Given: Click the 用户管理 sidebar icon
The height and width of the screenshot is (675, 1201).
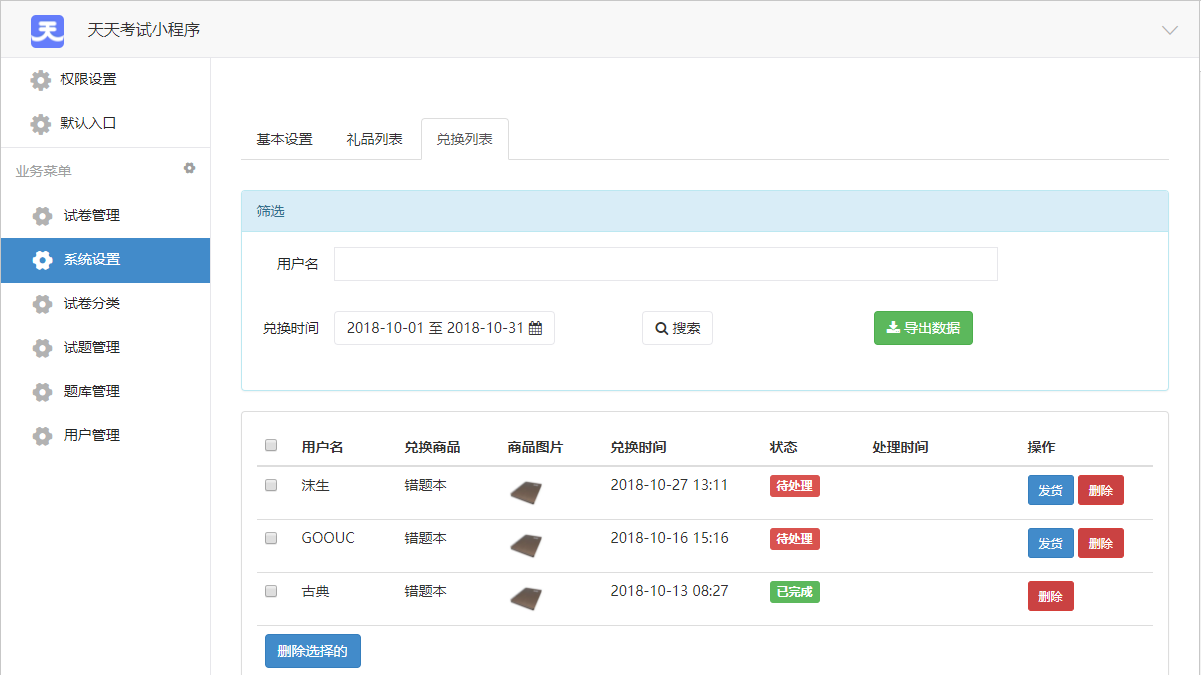Looking at the screenshot, I should (42, 436).
